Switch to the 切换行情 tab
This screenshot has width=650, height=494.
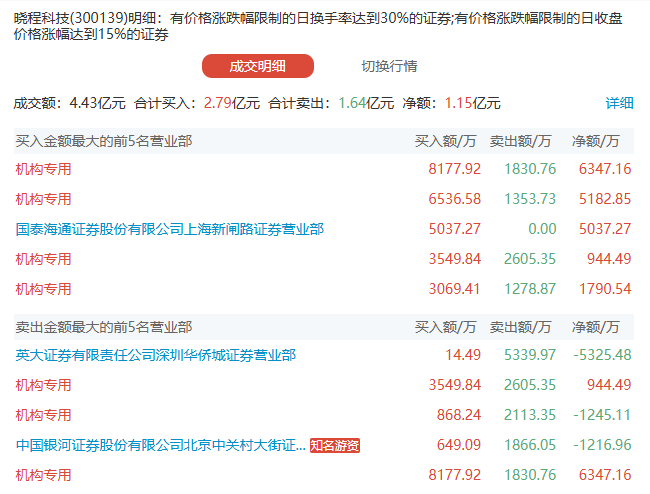coord(389,66)
